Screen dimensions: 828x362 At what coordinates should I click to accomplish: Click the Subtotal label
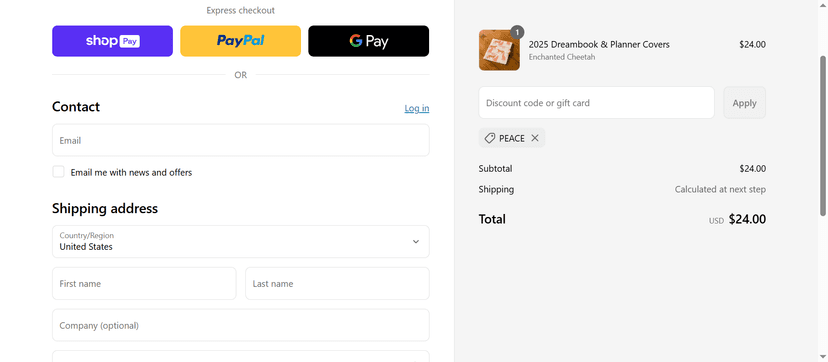tap(495, 169)
